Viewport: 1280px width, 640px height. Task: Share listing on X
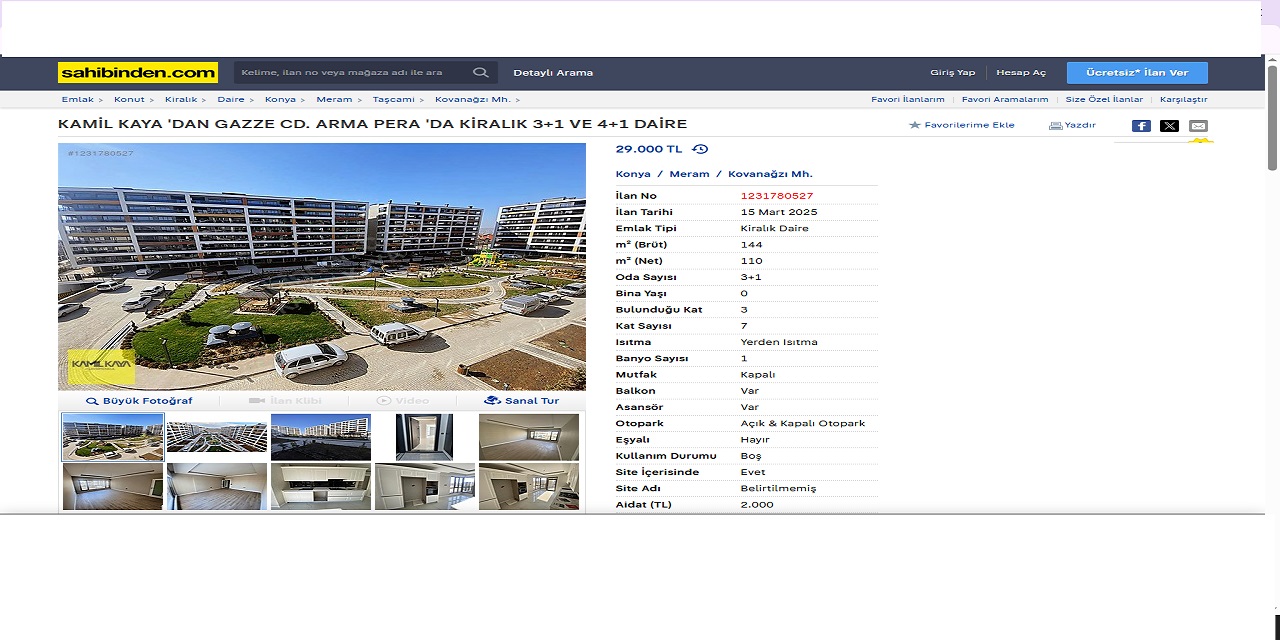pos(1169,126)
